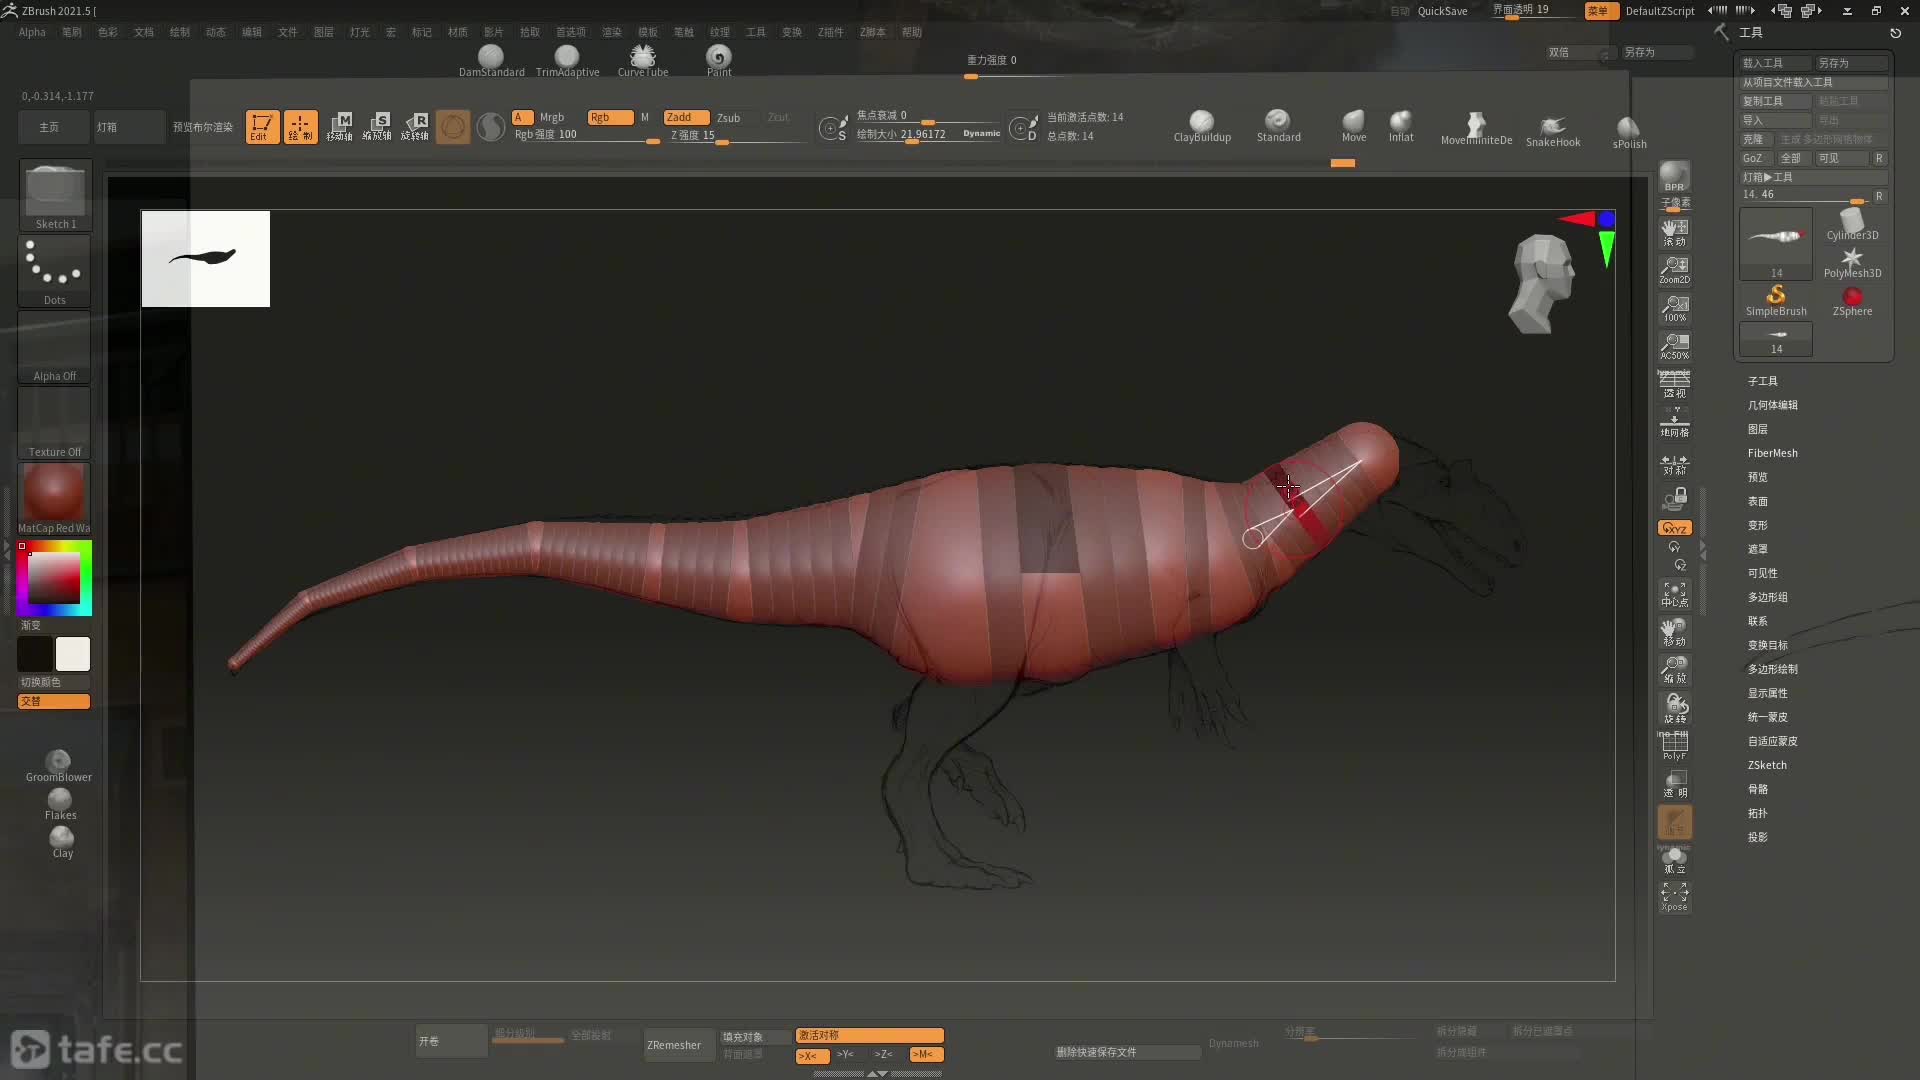Expand the 变形 deformation section

tap(1757, 525)
